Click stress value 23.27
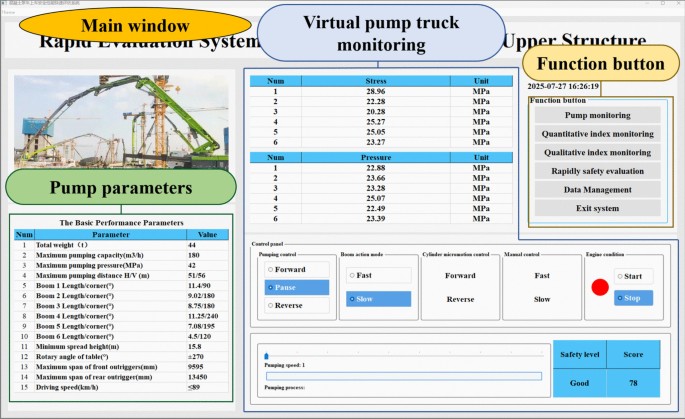The image size is (685, 419). point(376,142)
